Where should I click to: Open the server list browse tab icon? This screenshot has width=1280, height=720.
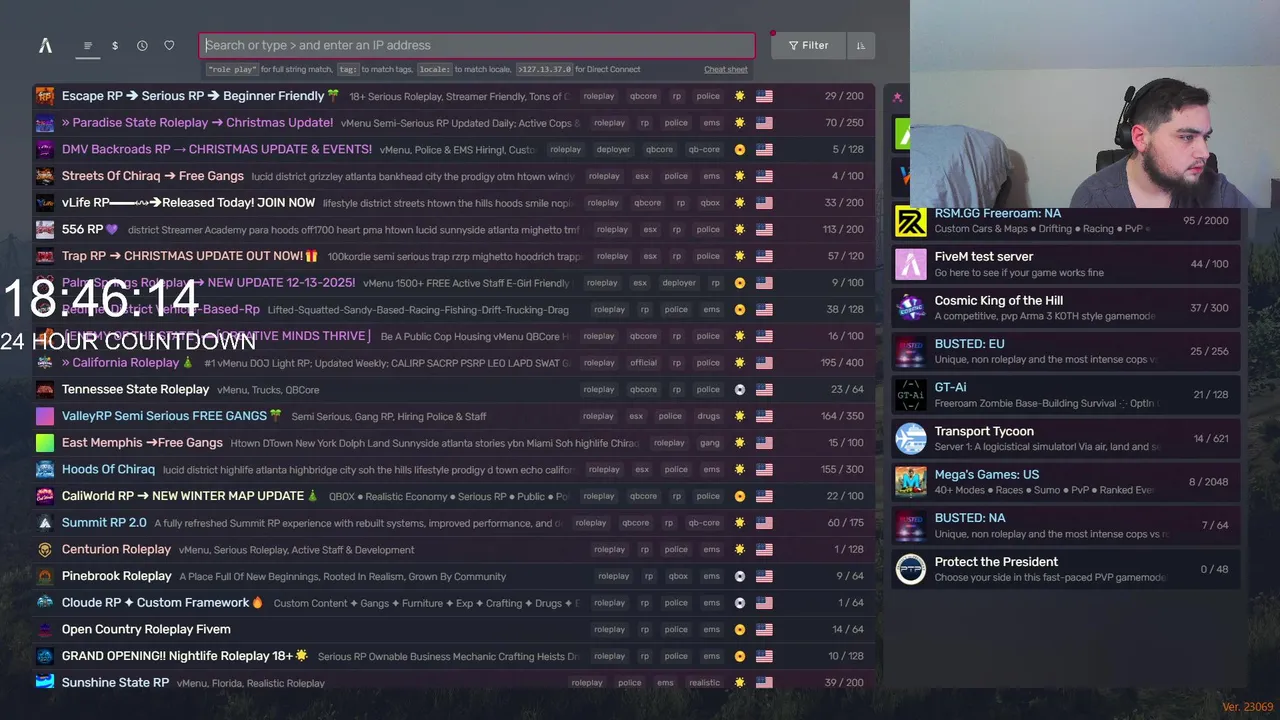[88, 45]
